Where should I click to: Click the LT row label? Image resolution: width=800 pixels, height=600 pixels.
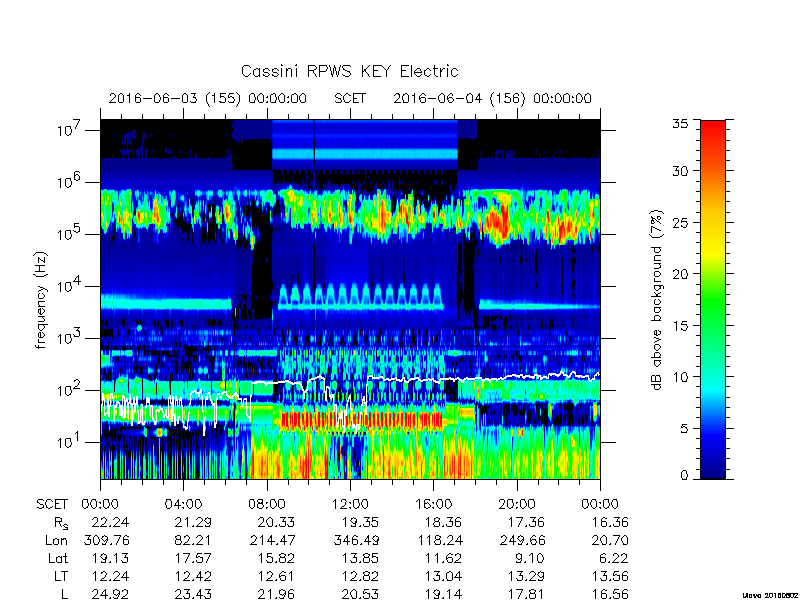coord(61,577)
